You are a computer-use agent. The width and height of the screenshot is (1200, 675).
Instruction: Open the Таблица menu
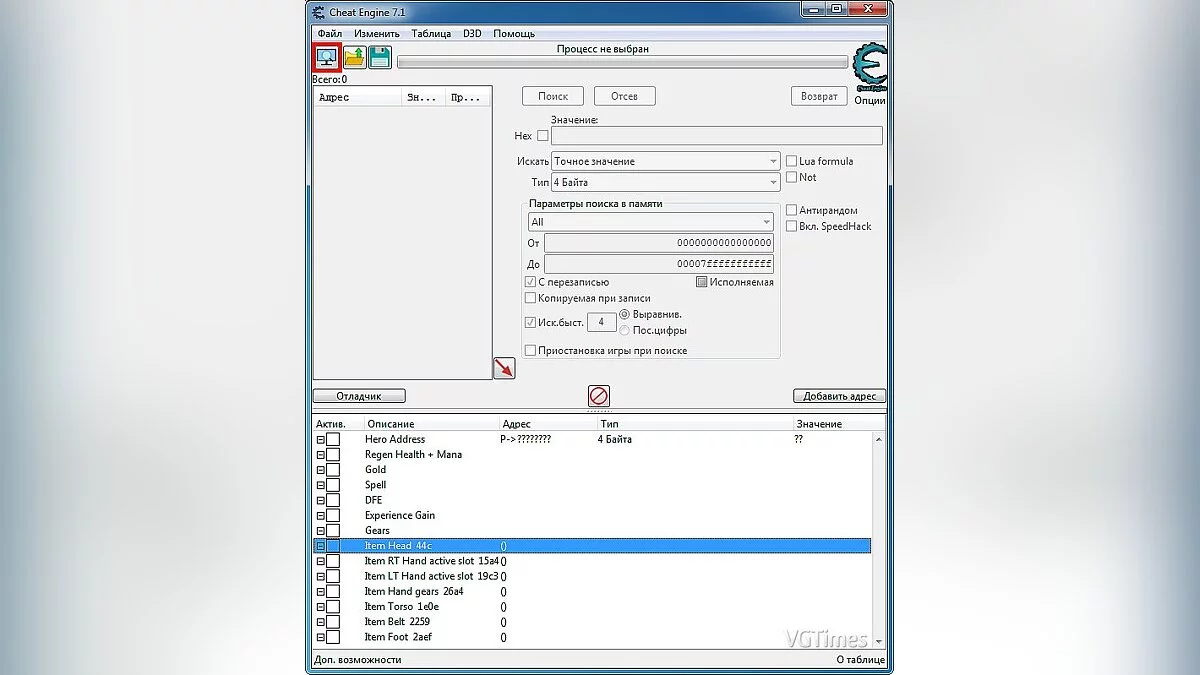click(x=431, y=33)
